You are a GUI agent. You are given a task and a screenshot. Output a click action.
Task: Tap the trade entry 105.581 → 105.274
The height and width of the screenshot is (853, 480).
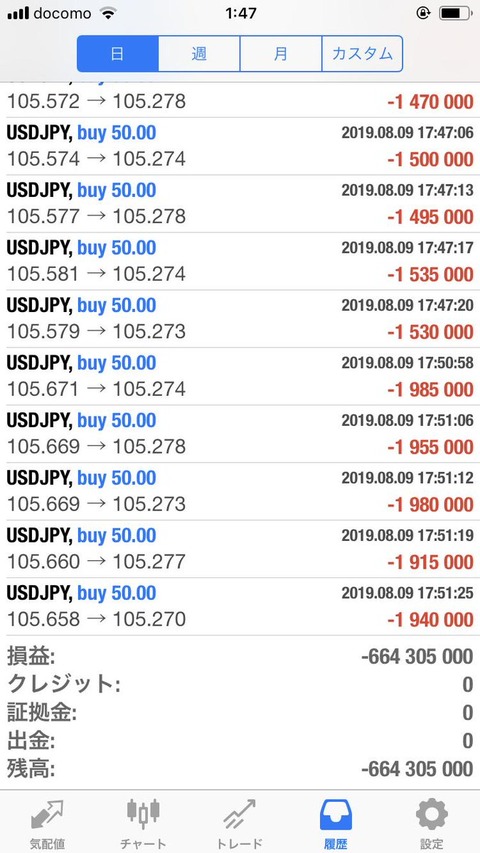[240, 261]
